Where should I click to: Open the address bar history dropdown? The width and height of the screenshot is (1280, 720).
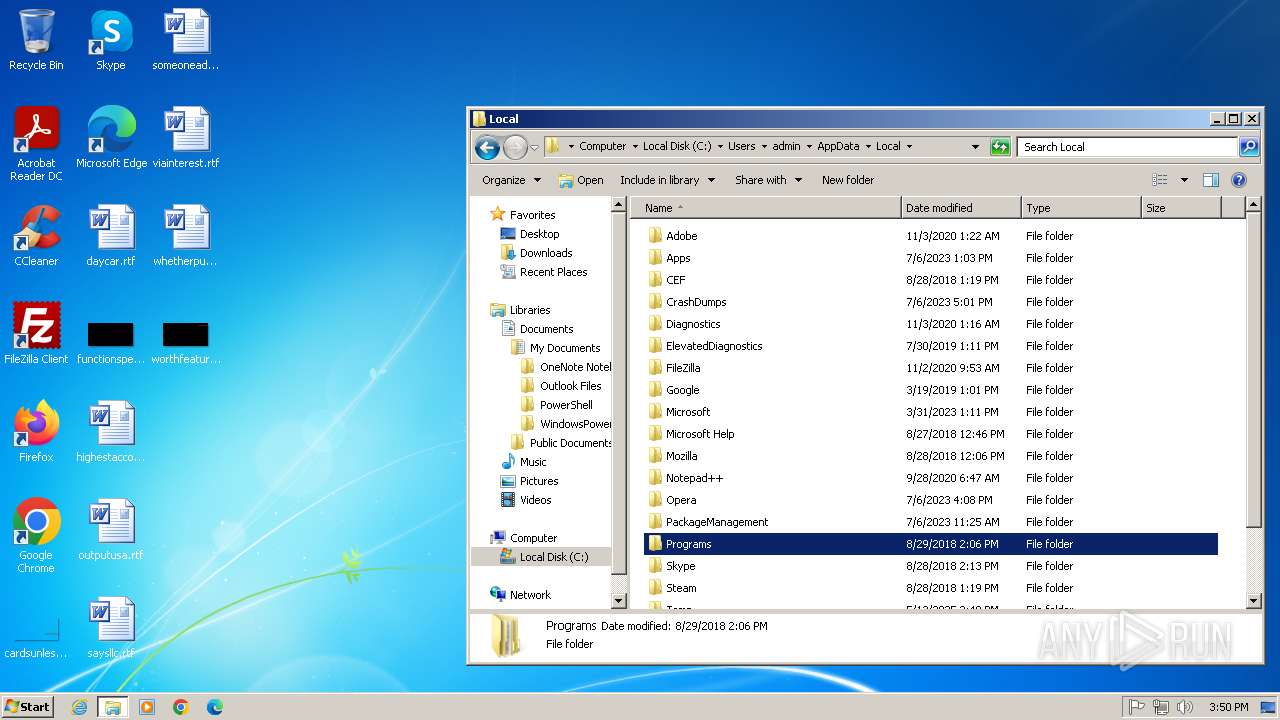(975, 147)
